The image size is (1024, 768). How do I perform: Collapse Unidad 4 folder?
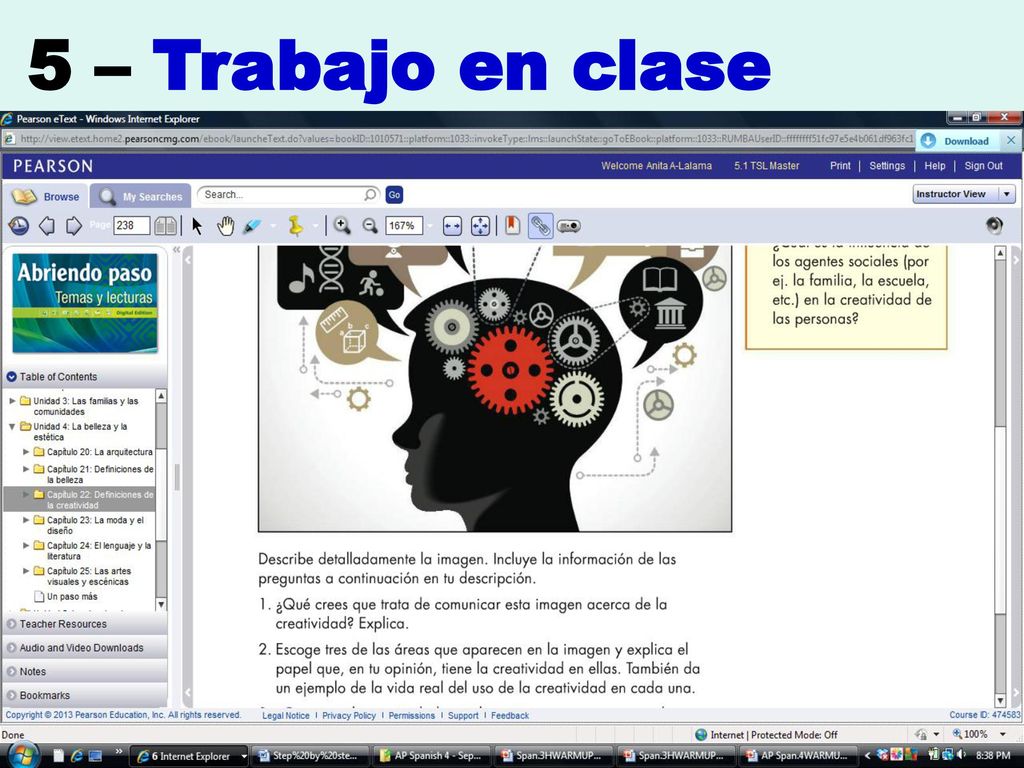tap(12, 426)
